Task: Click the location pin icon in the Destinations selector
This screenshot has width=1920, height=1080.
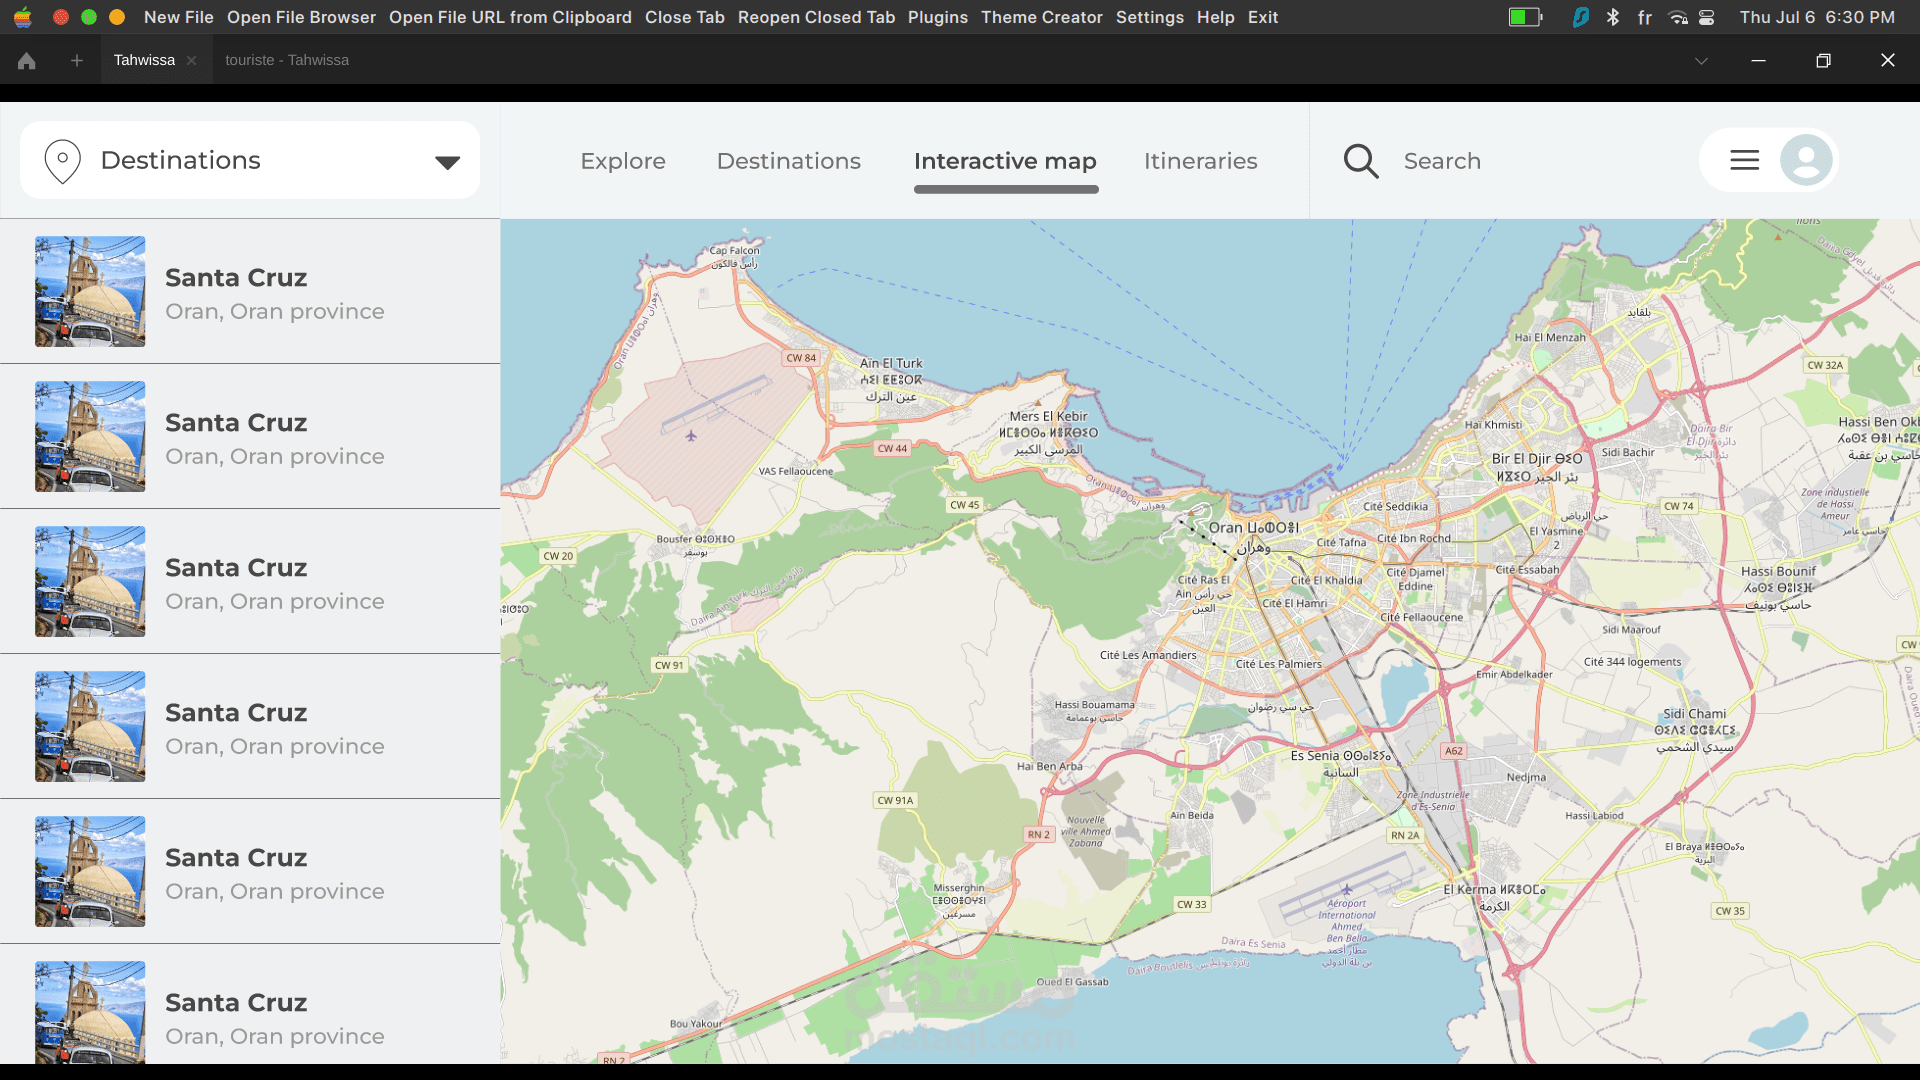Action: [x=62, y=161]
